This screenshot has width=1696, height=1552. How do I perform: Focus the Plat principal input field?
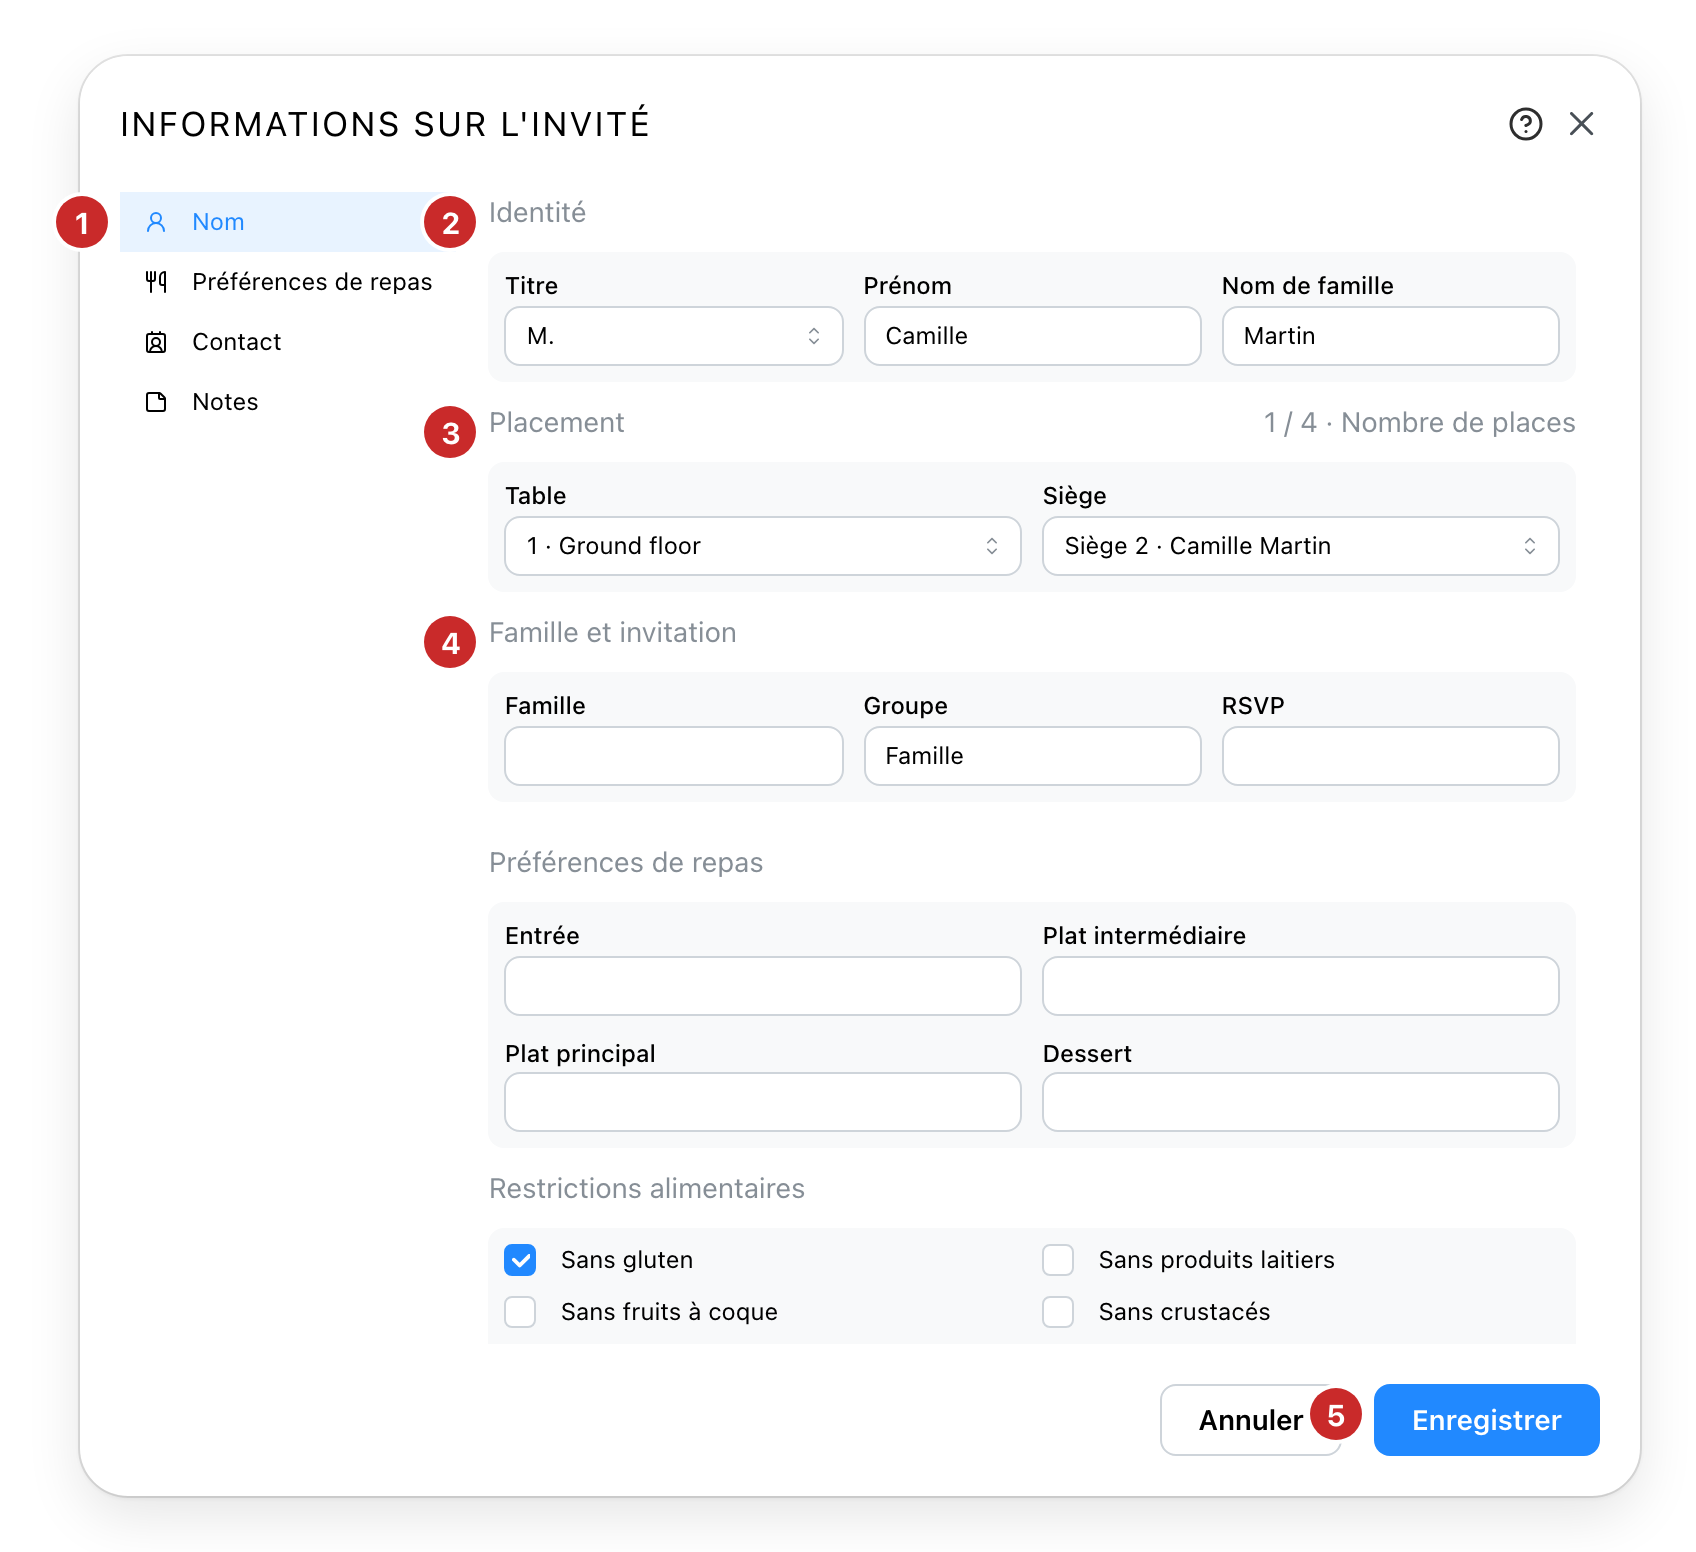point(763,1102)
